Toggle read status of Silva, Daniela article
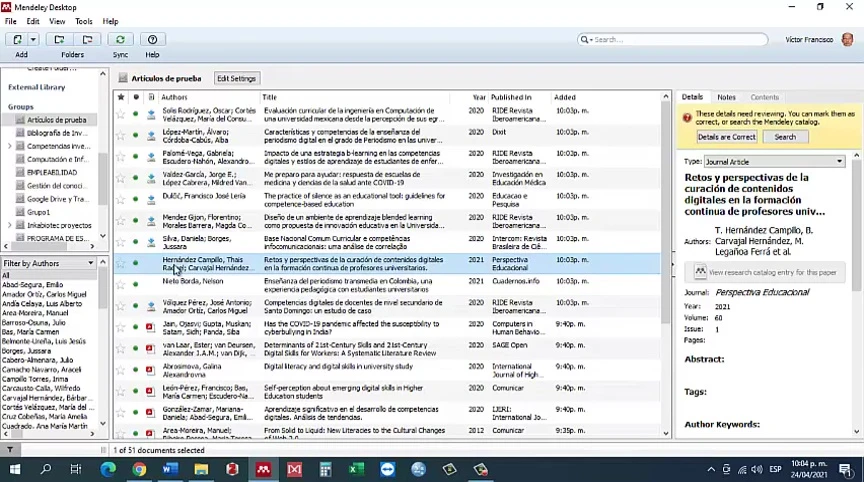864x482 pixels. 136,242
